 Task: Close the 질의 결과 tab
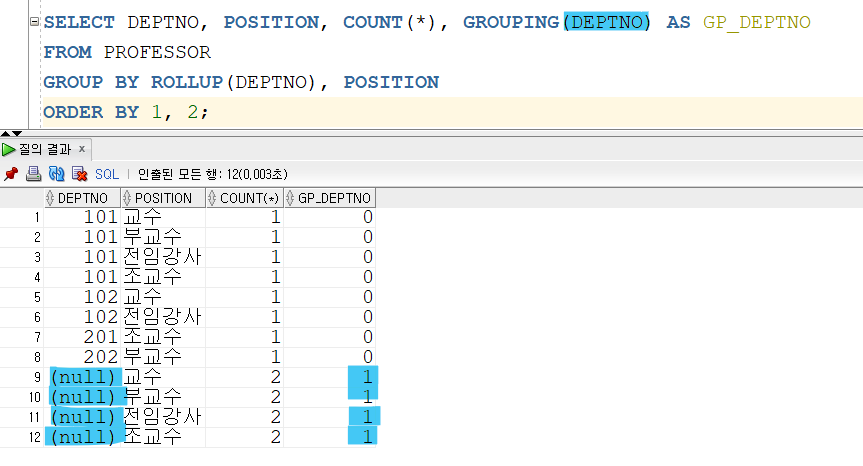pyautogui.click(x=82, y=149)
